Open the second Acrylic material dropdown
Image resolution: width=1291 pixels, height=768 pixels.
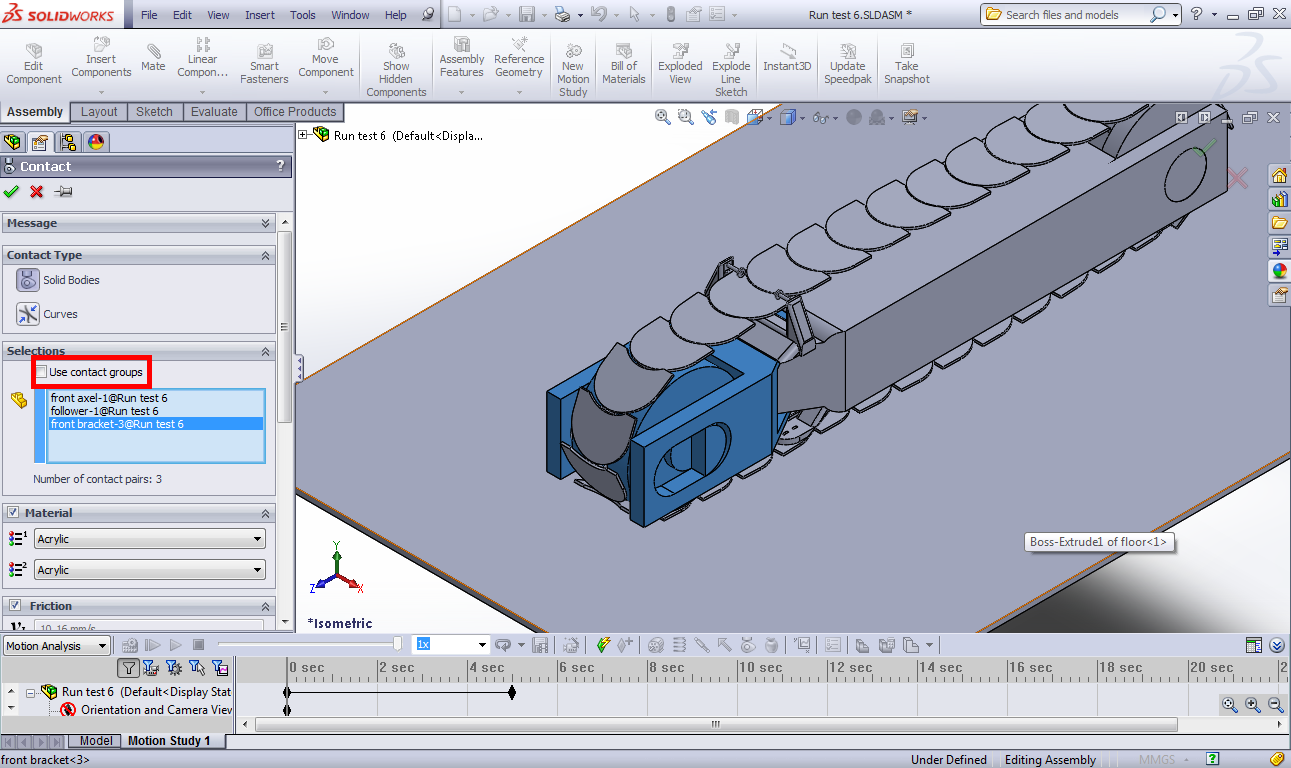(x=150, y=570)
